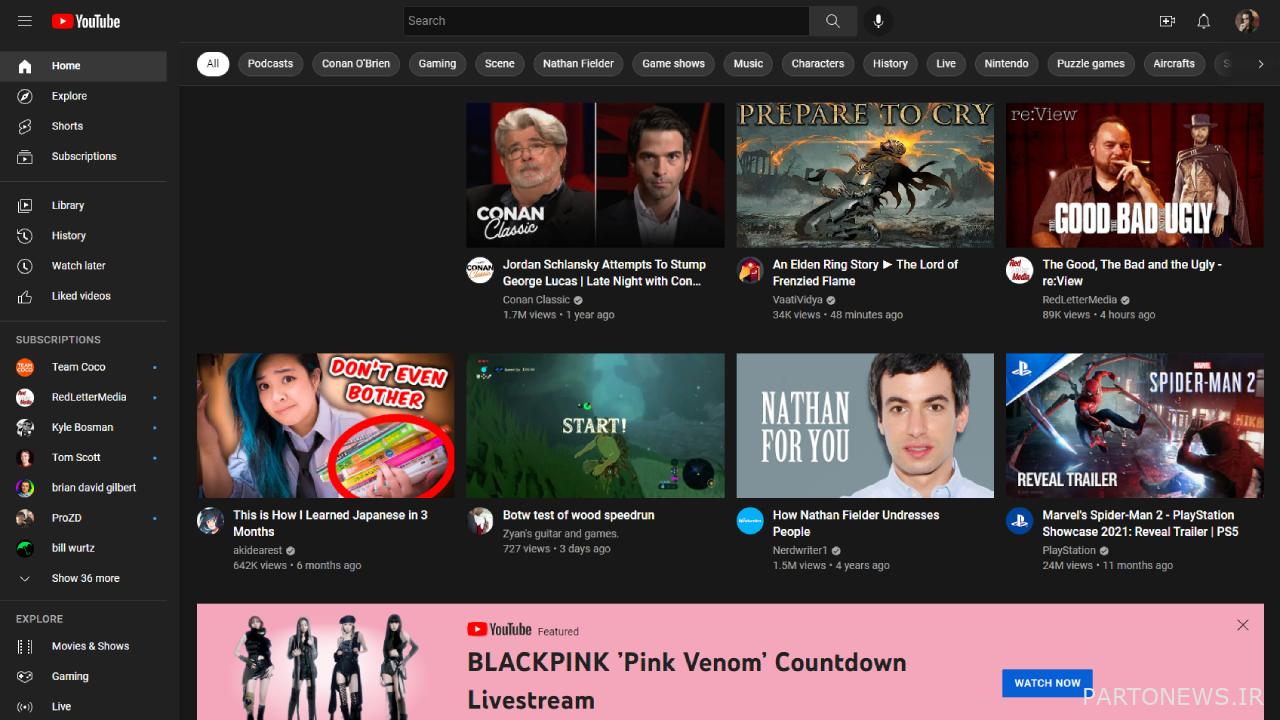The height and width of the screenshot is (720, 1280).
Task: Click Conan Classic channel avatar
Action: coord(480,270)
